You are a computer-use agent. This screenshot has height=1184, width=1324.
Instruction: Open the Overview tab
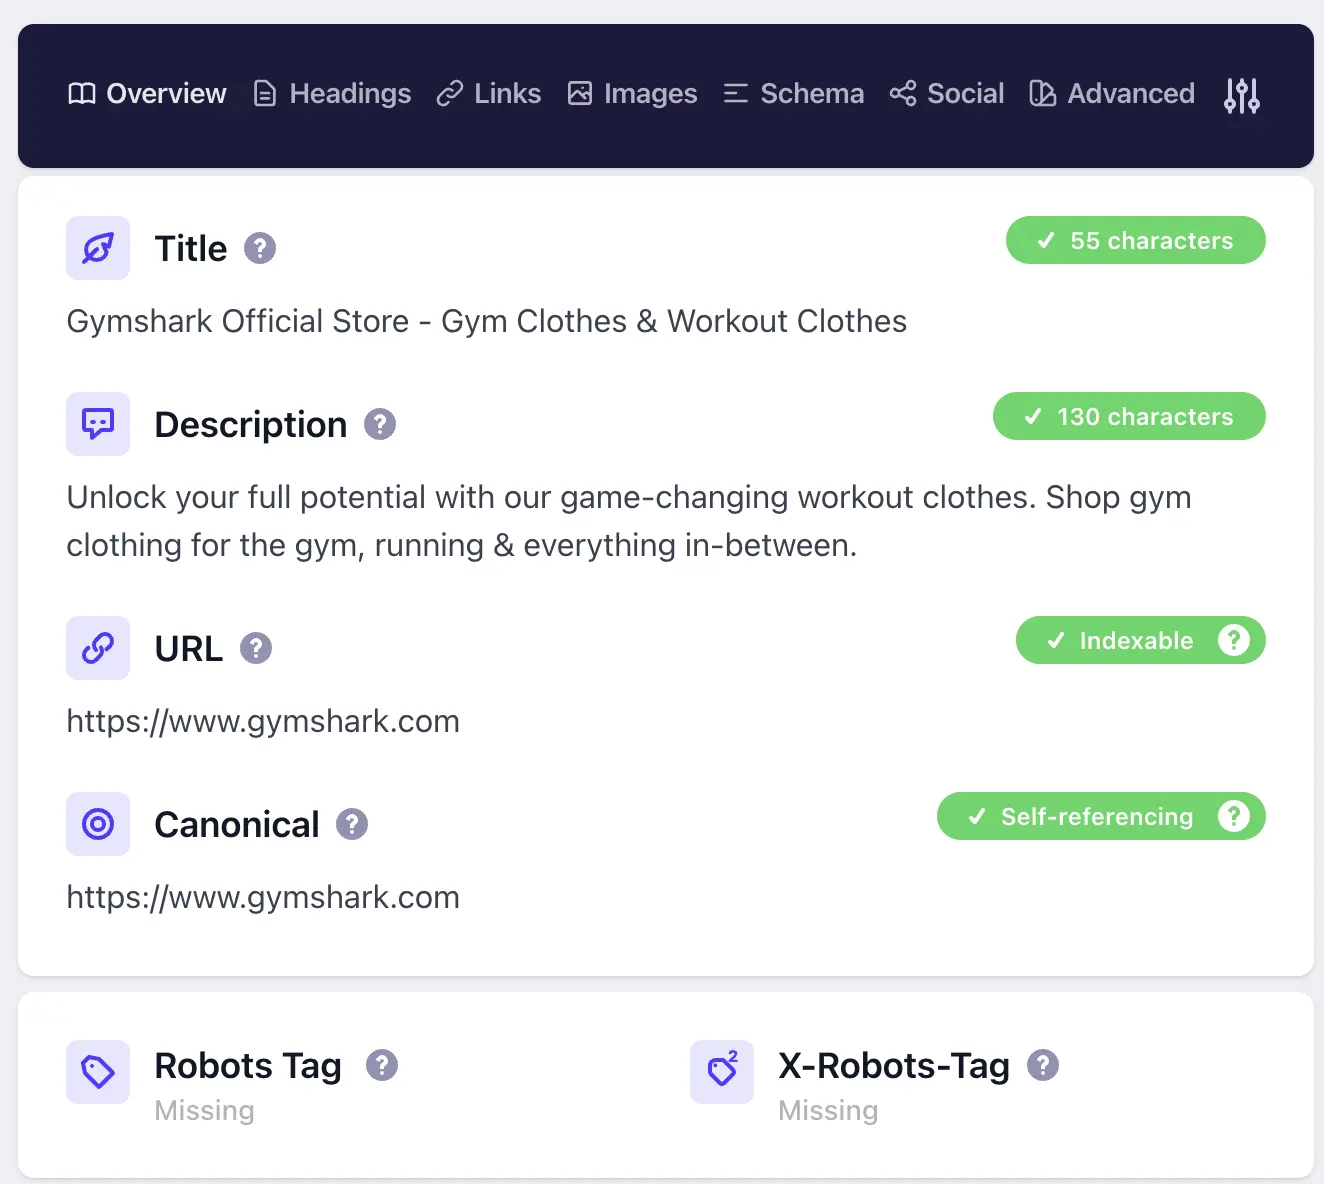tap(147, 94)
